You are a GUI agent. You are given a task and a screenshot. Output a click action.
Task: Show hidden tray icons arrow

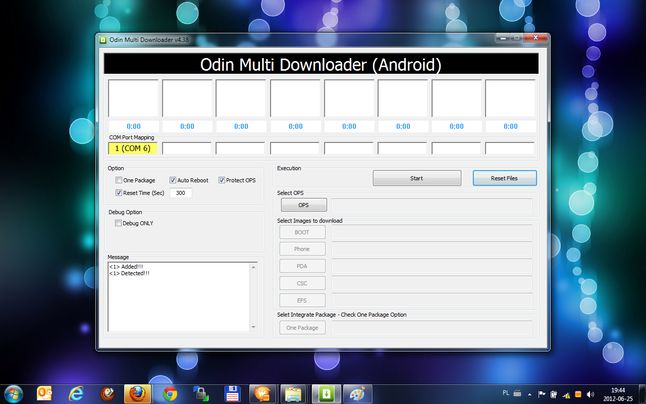pyautogui.click(x=529, y=395)
